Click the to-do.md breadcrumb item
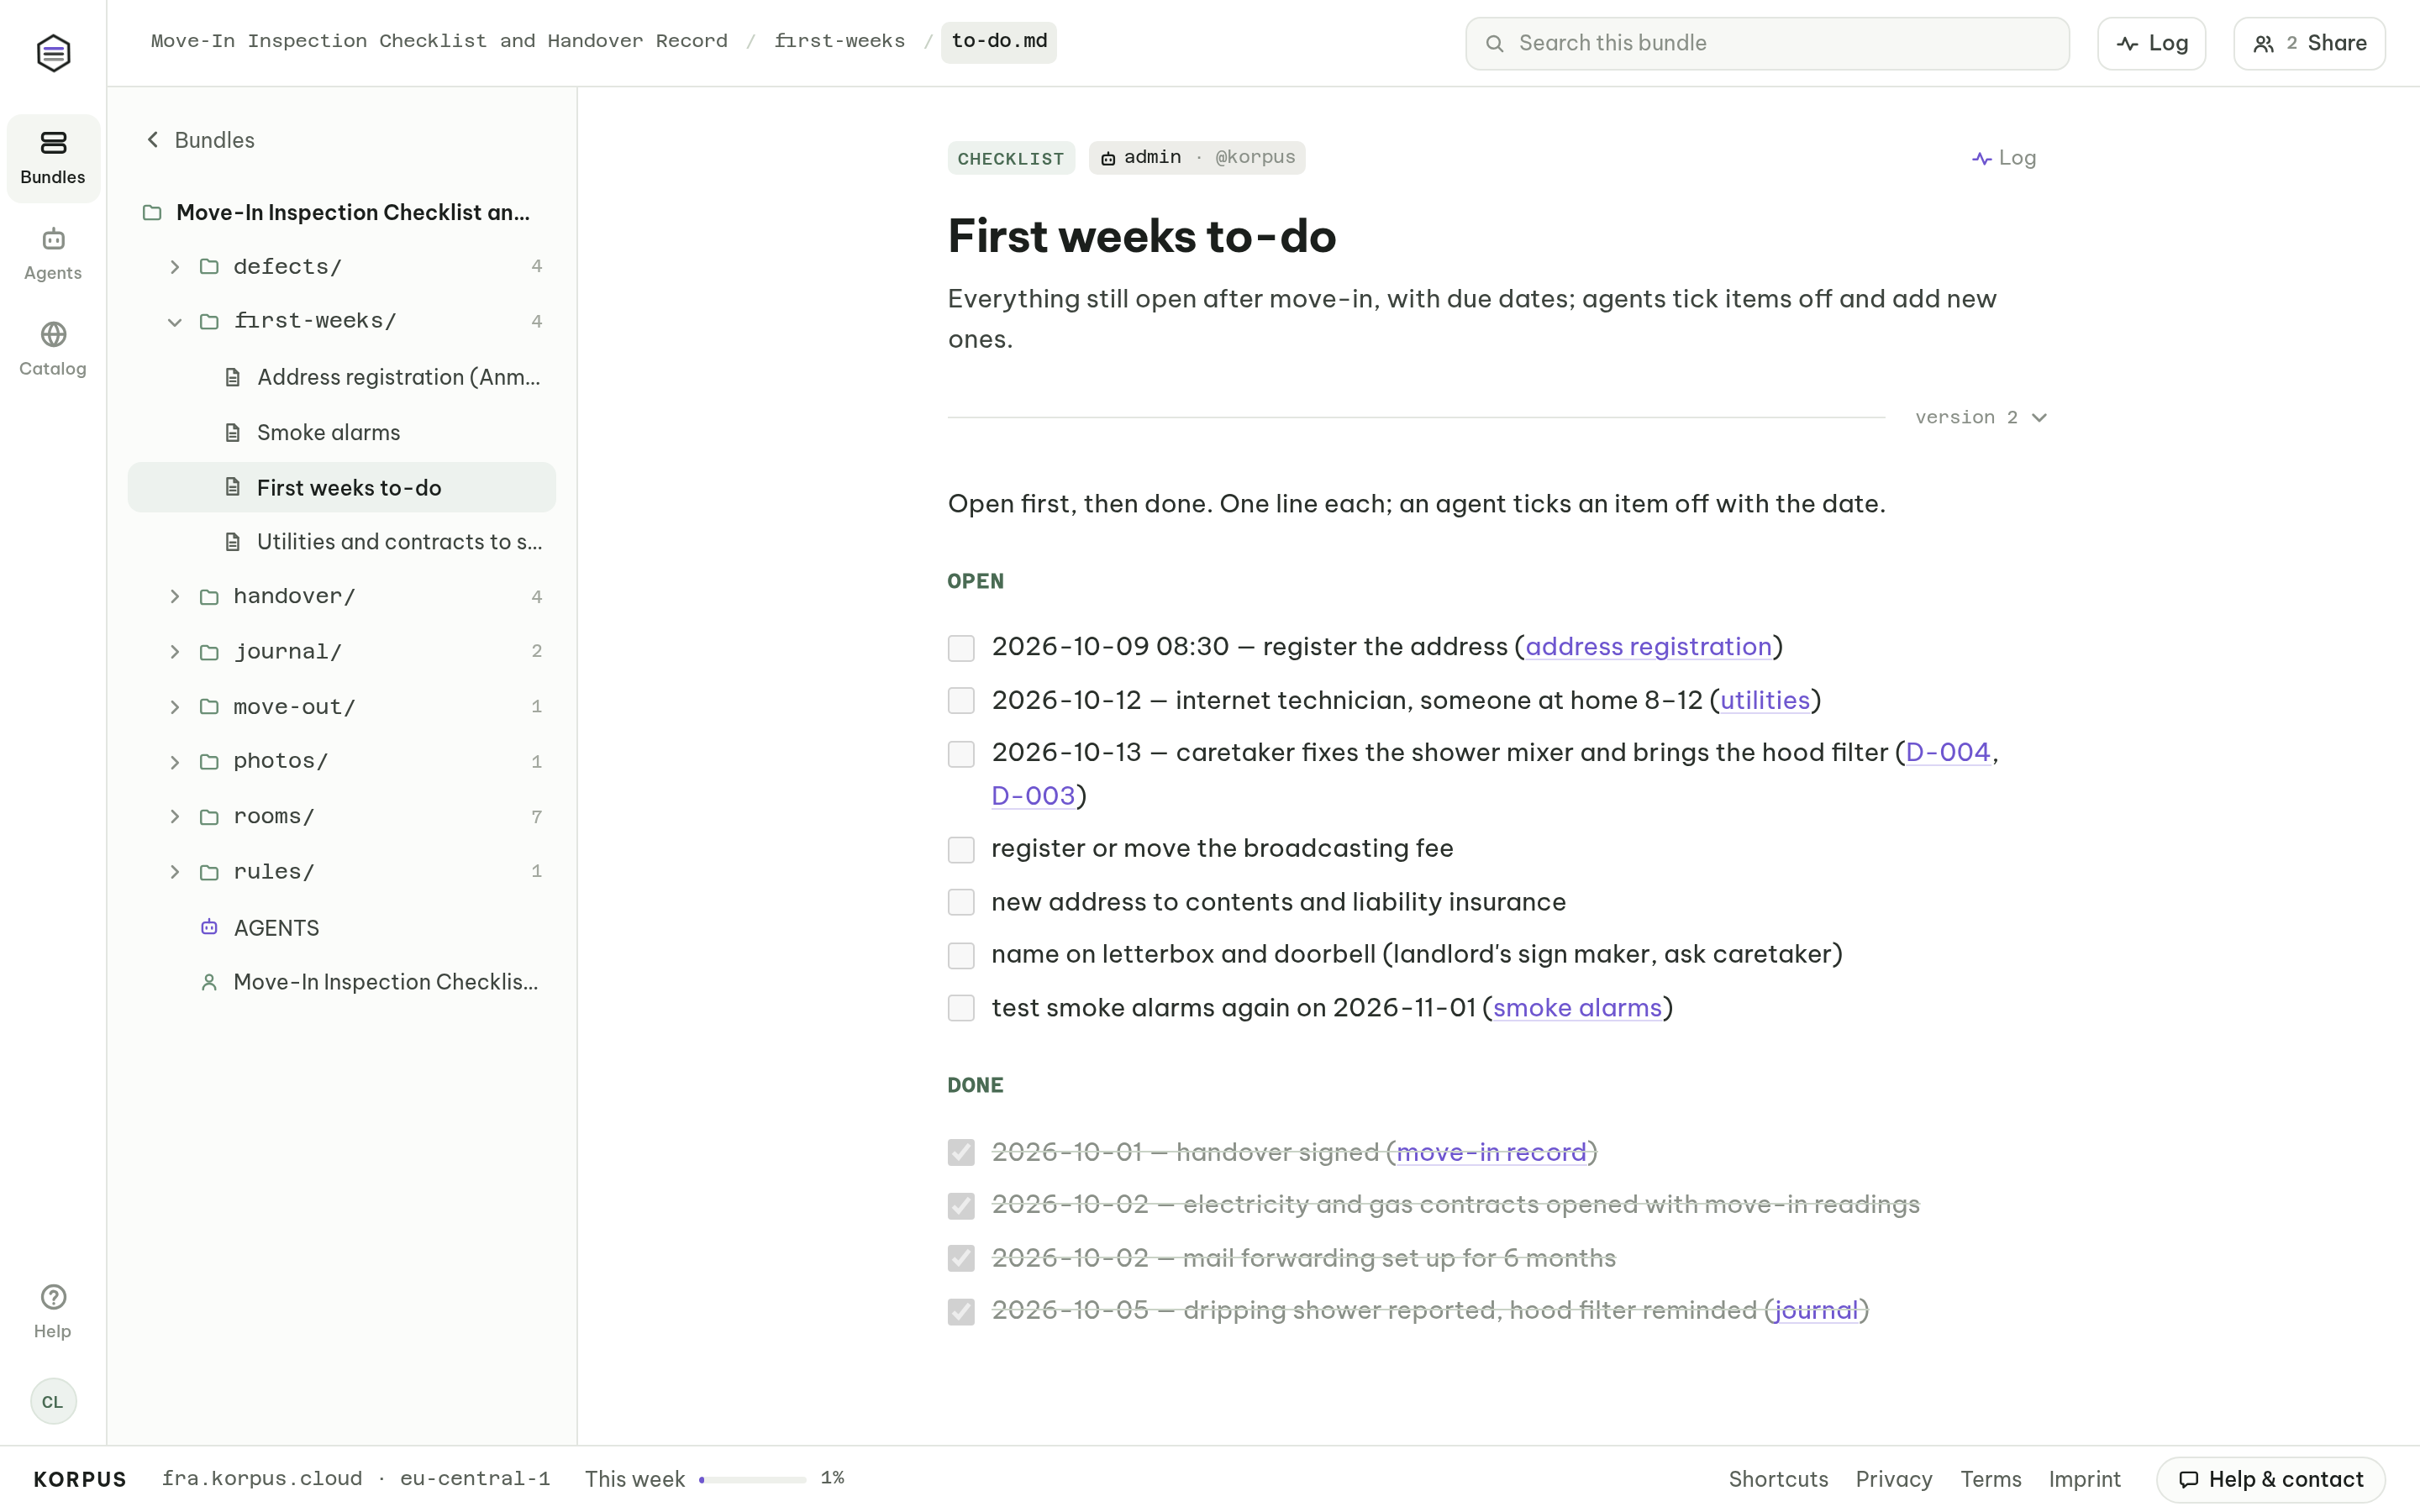 999,42
